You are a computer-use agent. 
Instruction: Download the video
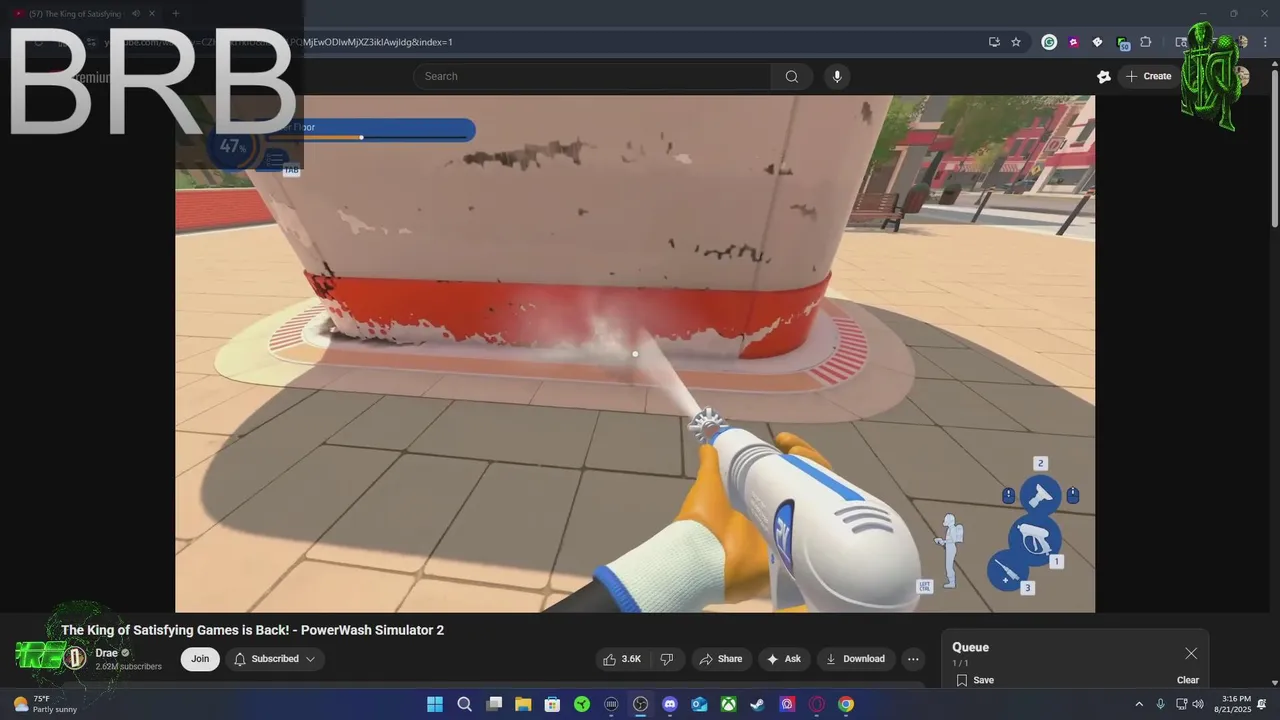(x=856, y=659)
